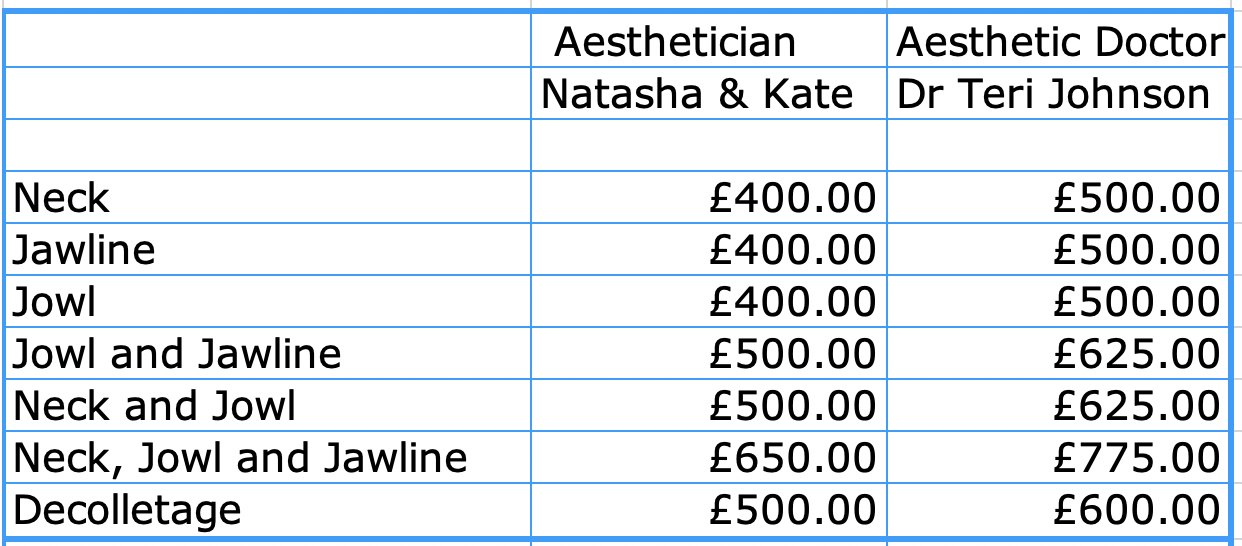This screenshot has height=546, width=1242.
Task: Click Aesthetician price for Decolletage
Action: (791, 510)
